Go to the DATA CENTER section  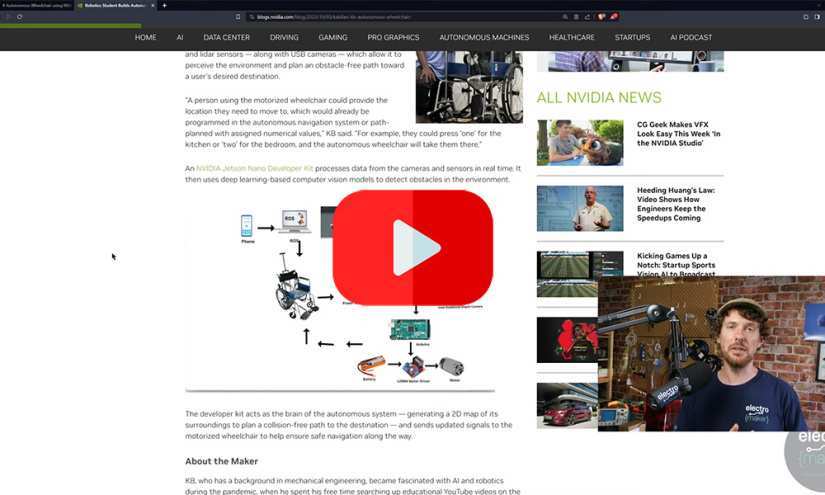(x=226, y=37)
